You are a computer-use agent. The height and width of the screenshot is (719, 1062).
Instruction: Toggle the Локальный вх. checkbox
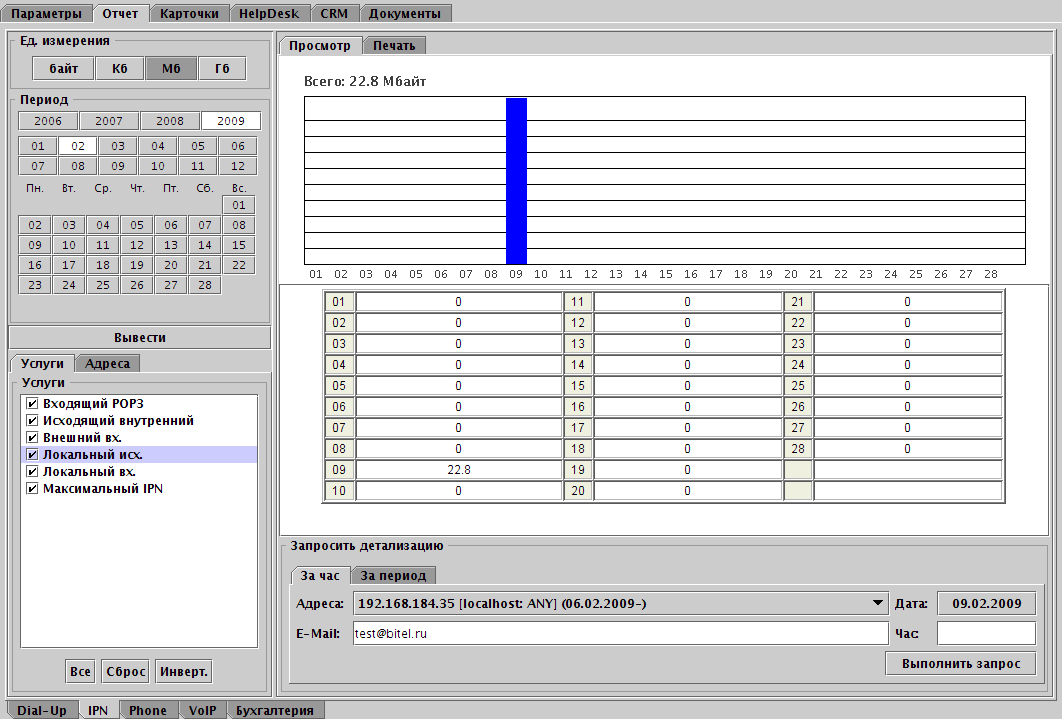[33, 471]
